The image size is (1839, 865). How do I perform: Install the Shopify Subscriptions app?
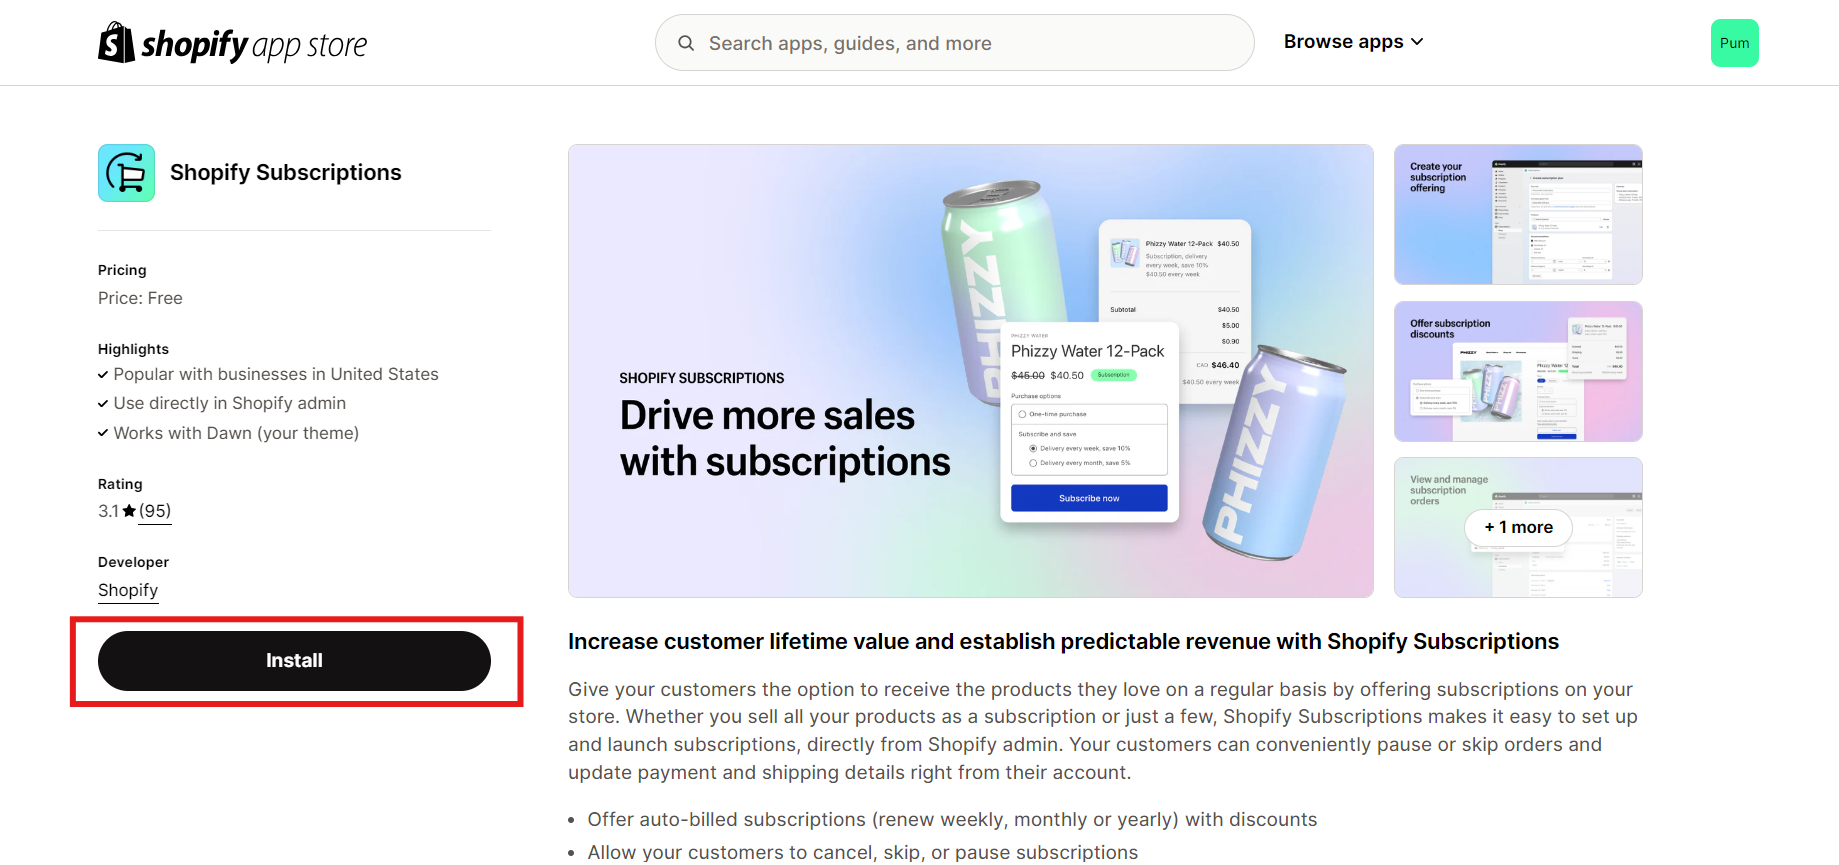click(x=294, y=661)
